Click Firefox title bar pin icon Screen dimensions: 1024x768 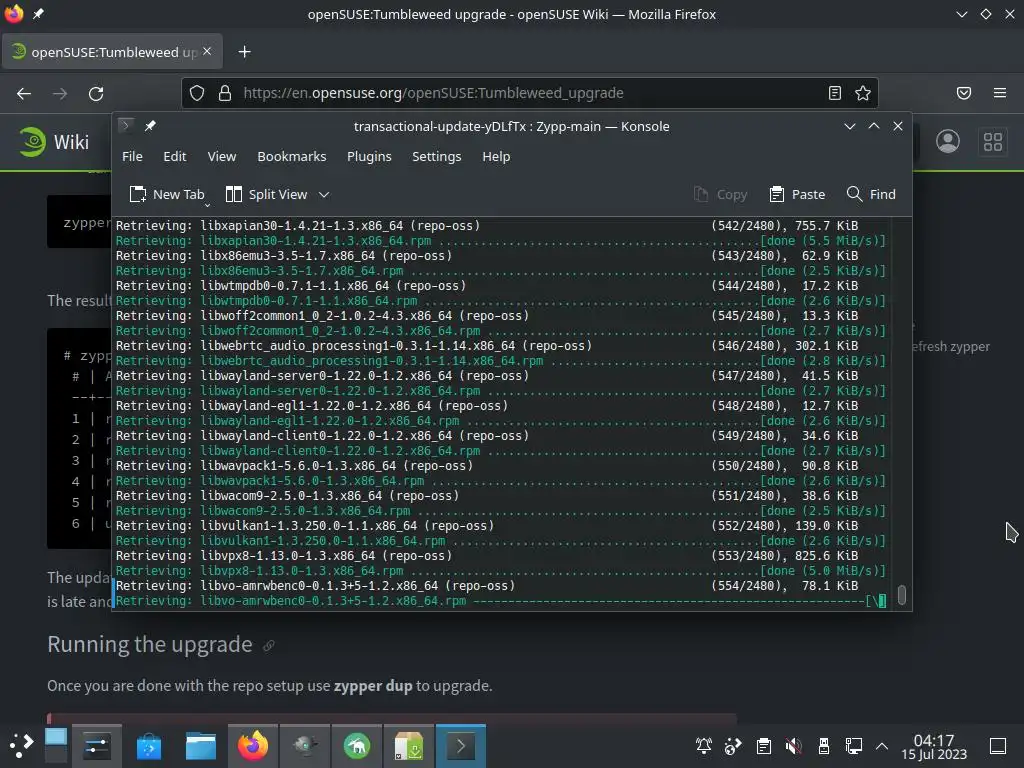[x=38, y=14]
